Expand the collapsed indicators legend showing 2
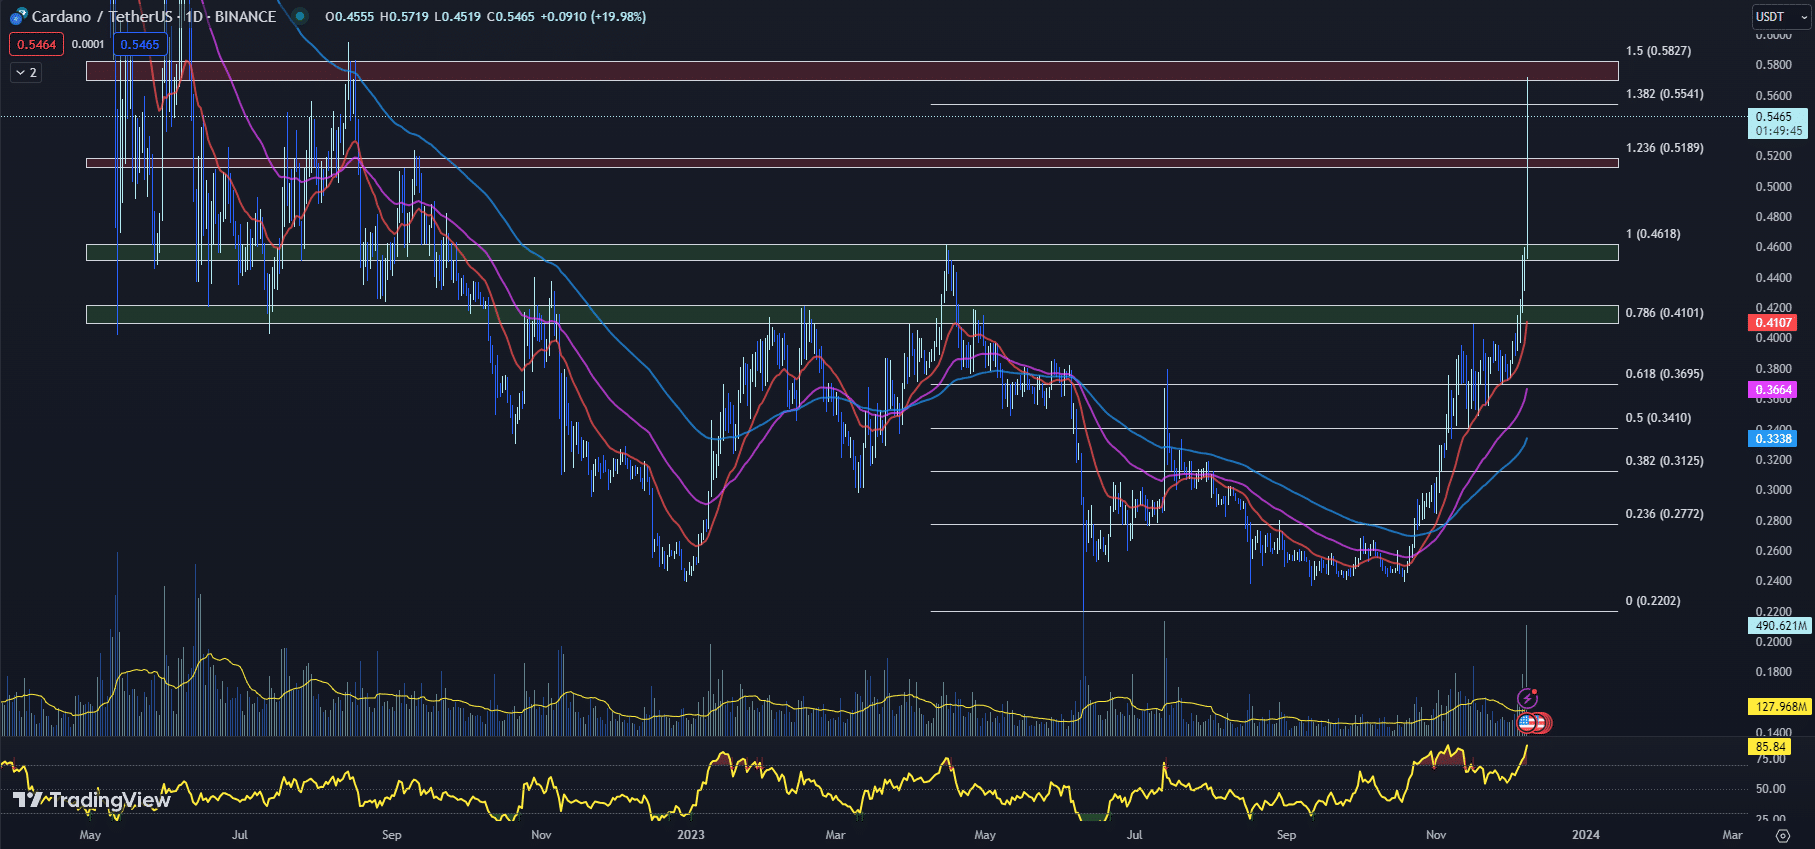This screenshot has height=849, width=1815. coord(26,72)
